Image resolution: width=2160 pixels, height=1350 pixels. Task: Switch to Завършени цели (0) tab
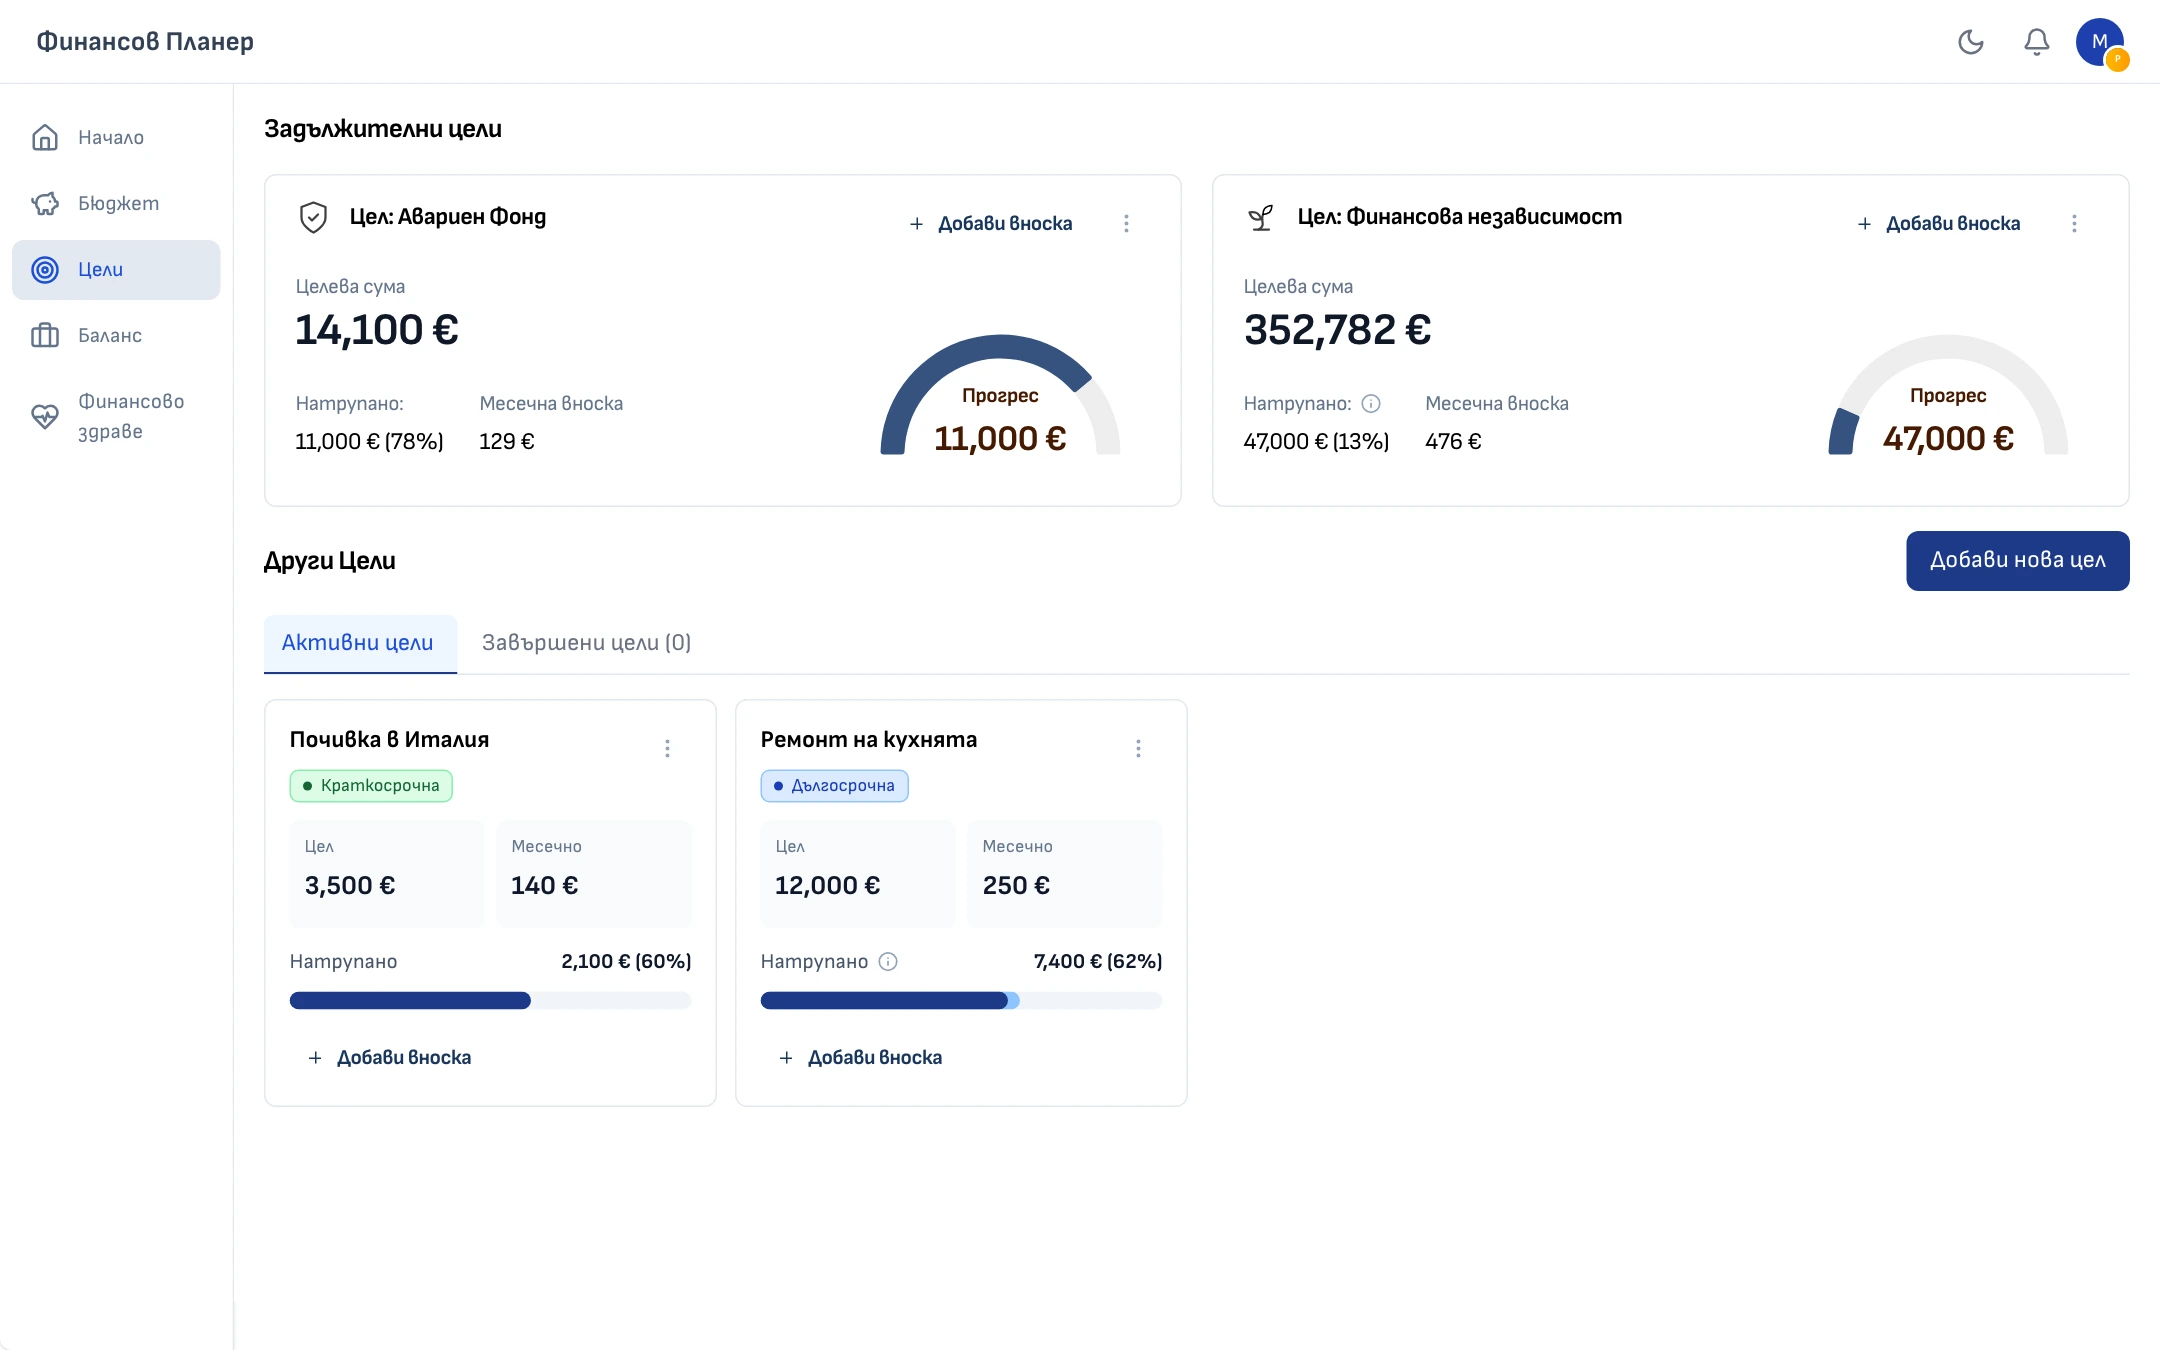point(586,643)
